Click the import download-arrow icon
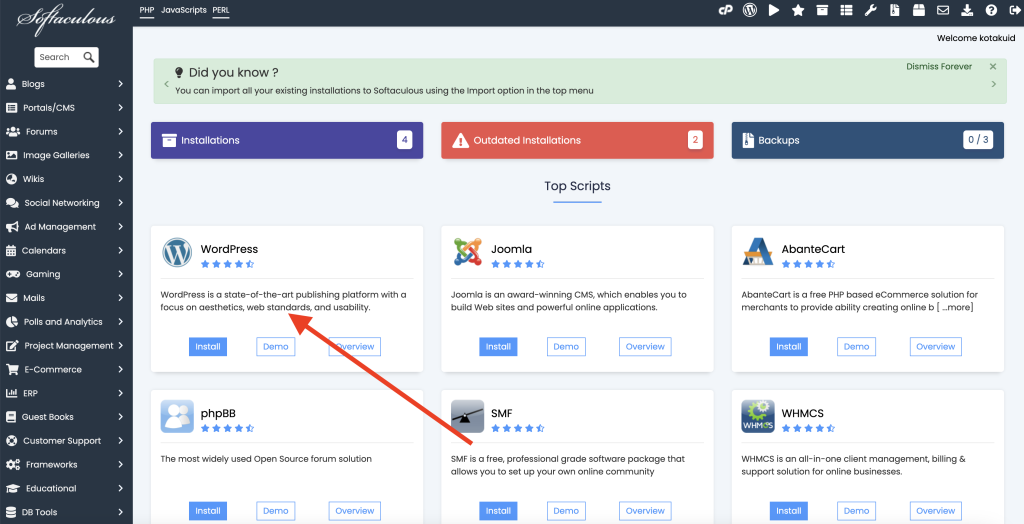This screenshot has height=524, width=1024. 967,10
